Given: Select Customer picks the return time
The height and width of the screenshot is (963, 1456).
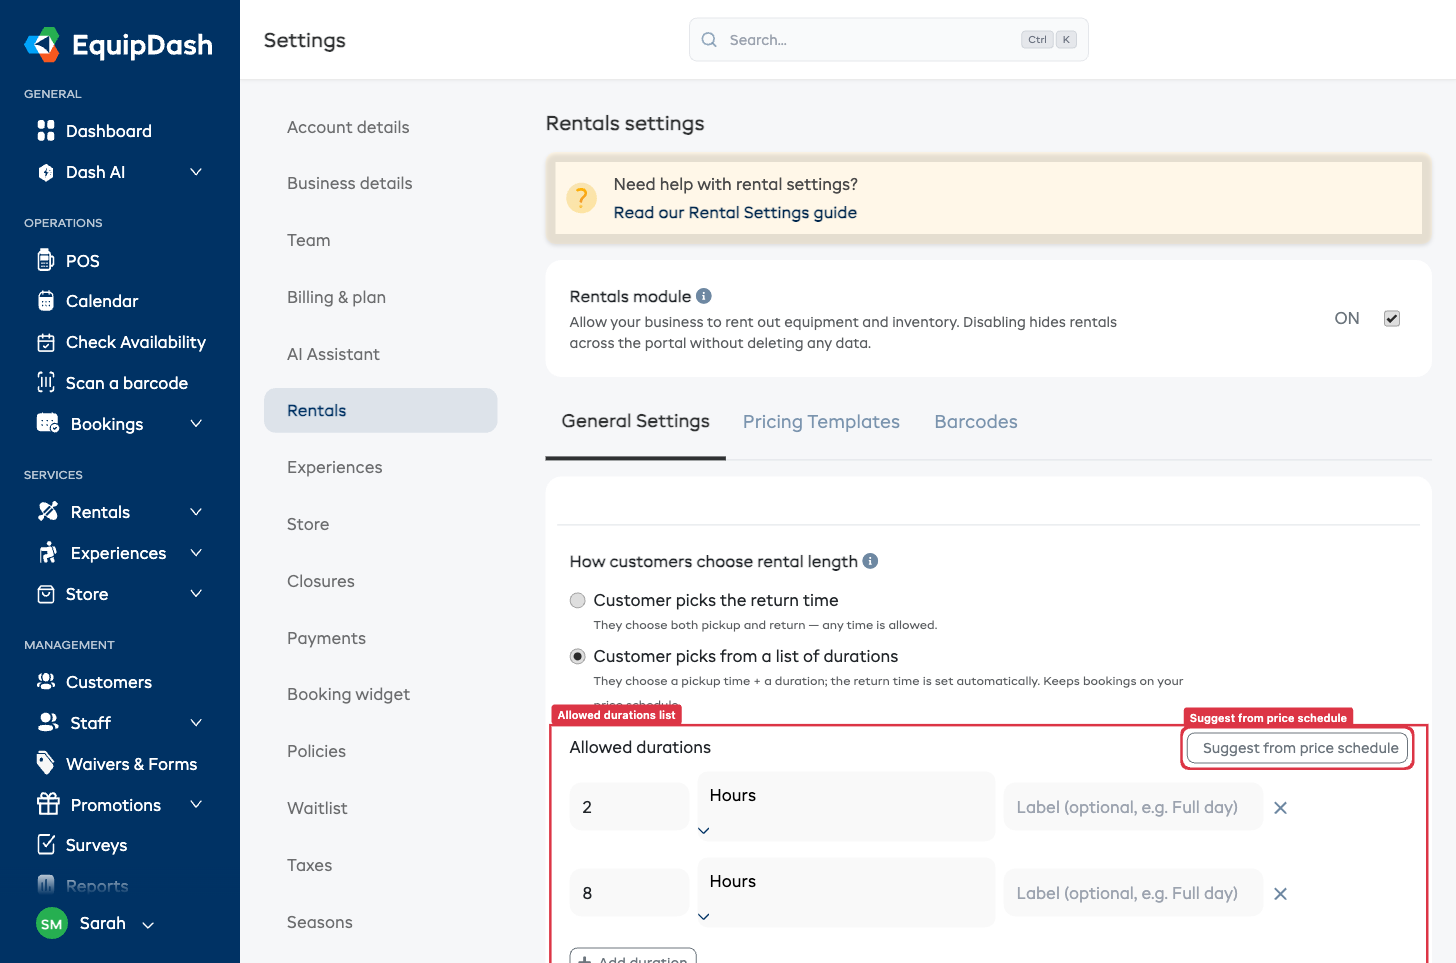Looking at the screenshot, I should [577, 600].
